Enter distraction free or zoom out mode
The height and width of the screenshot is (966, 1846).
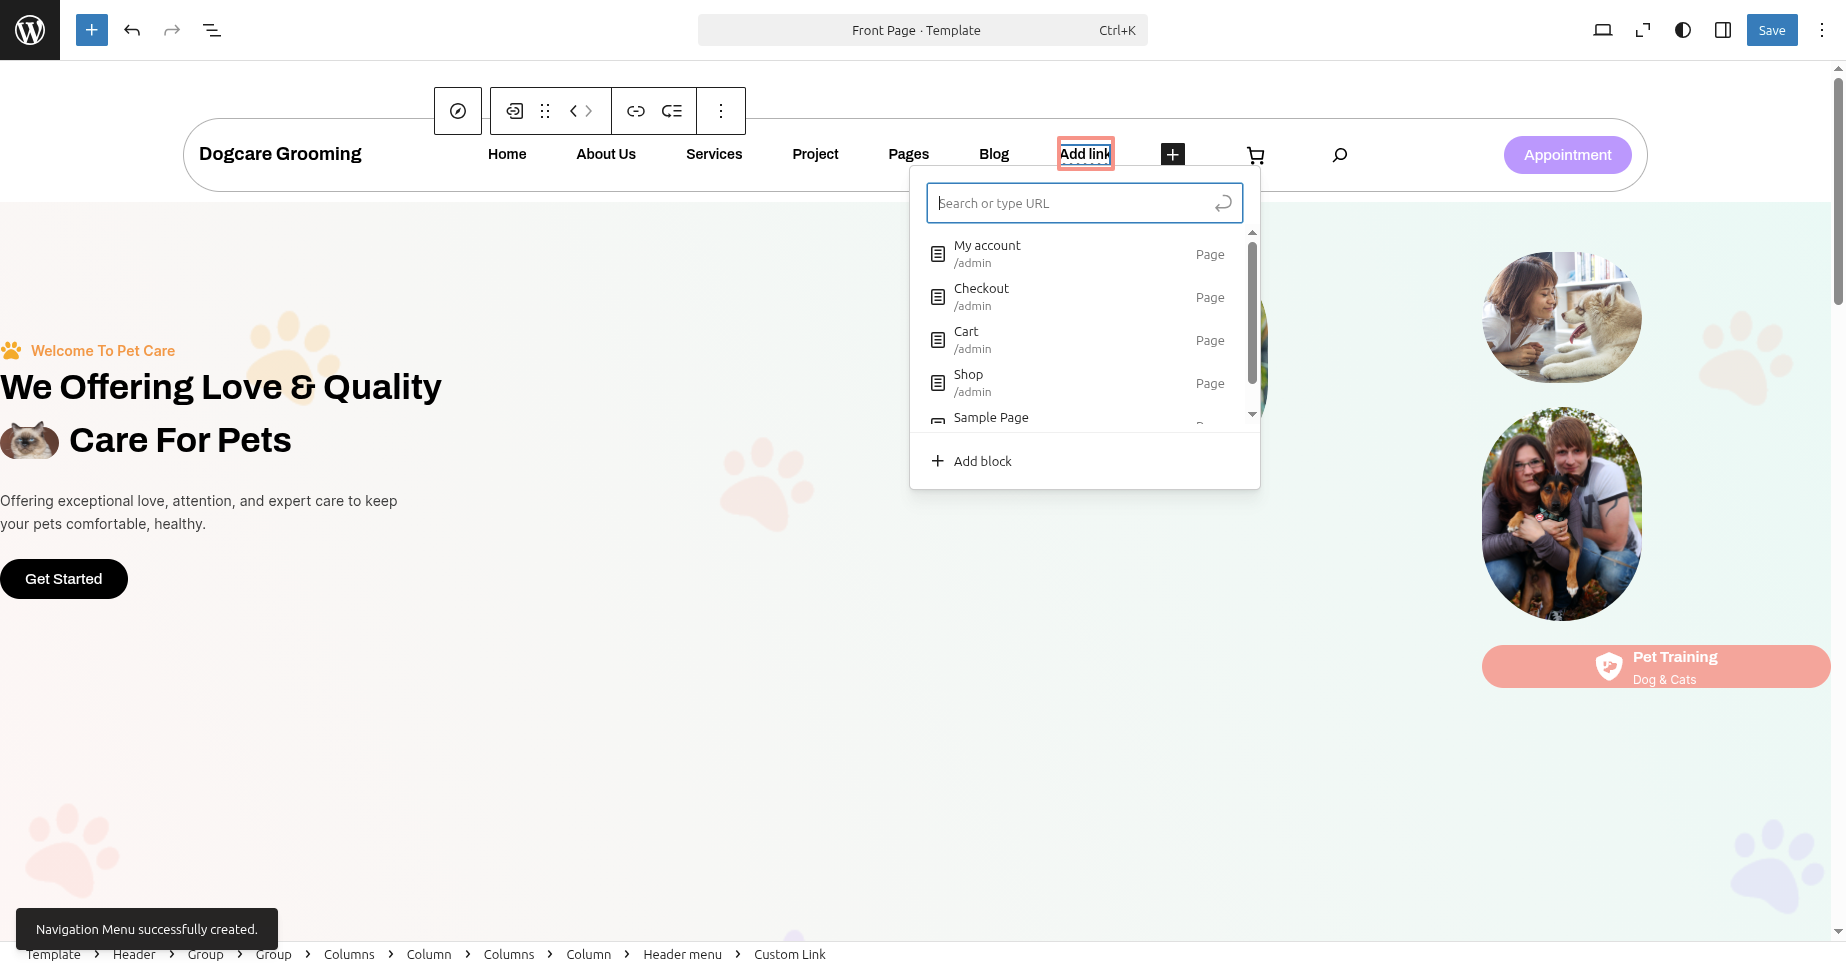pos(1643,30)
